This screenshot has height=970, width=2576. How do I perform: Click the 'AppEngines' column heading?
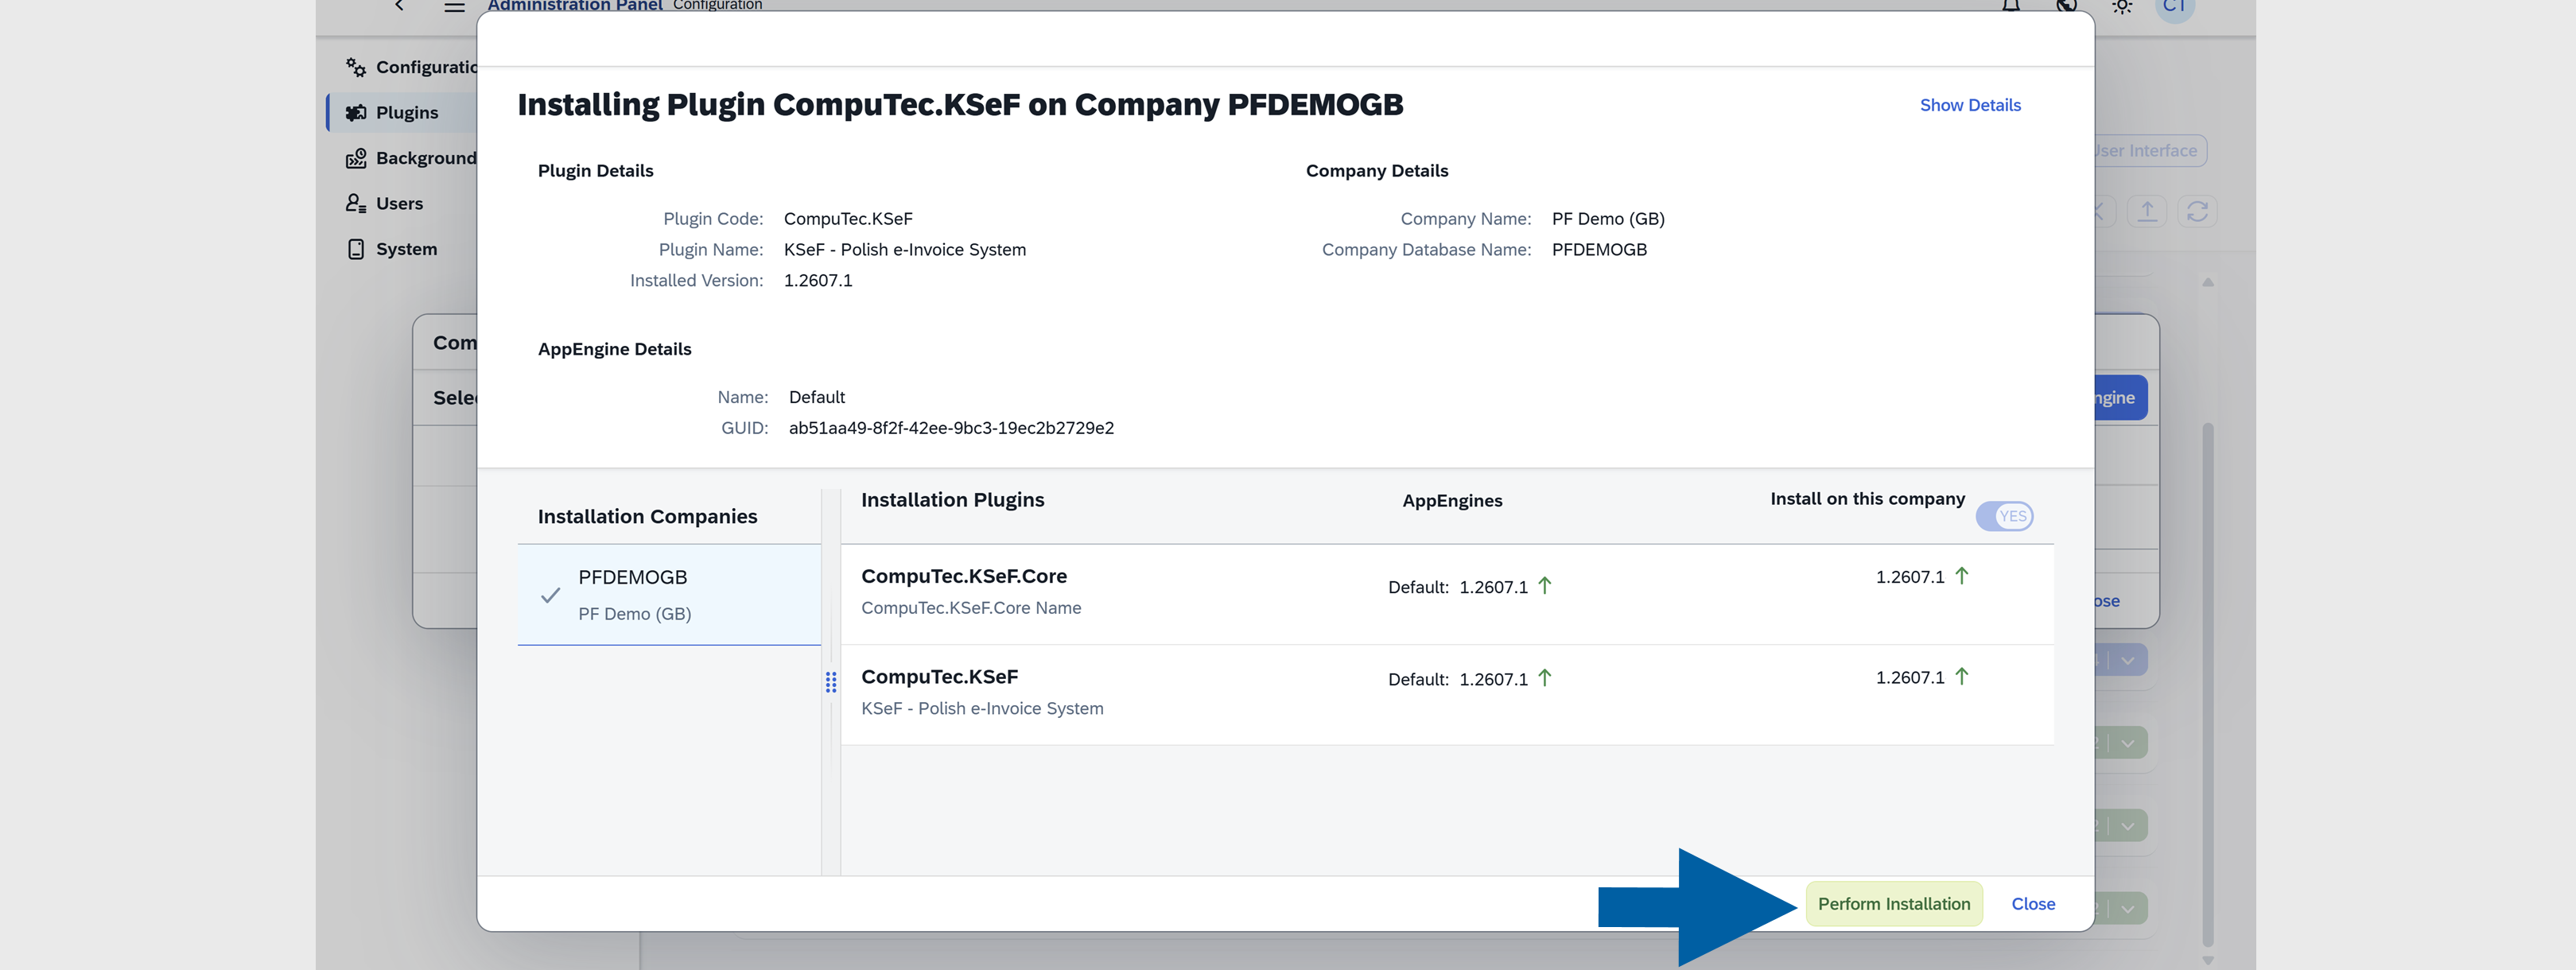pos(1452,501)
